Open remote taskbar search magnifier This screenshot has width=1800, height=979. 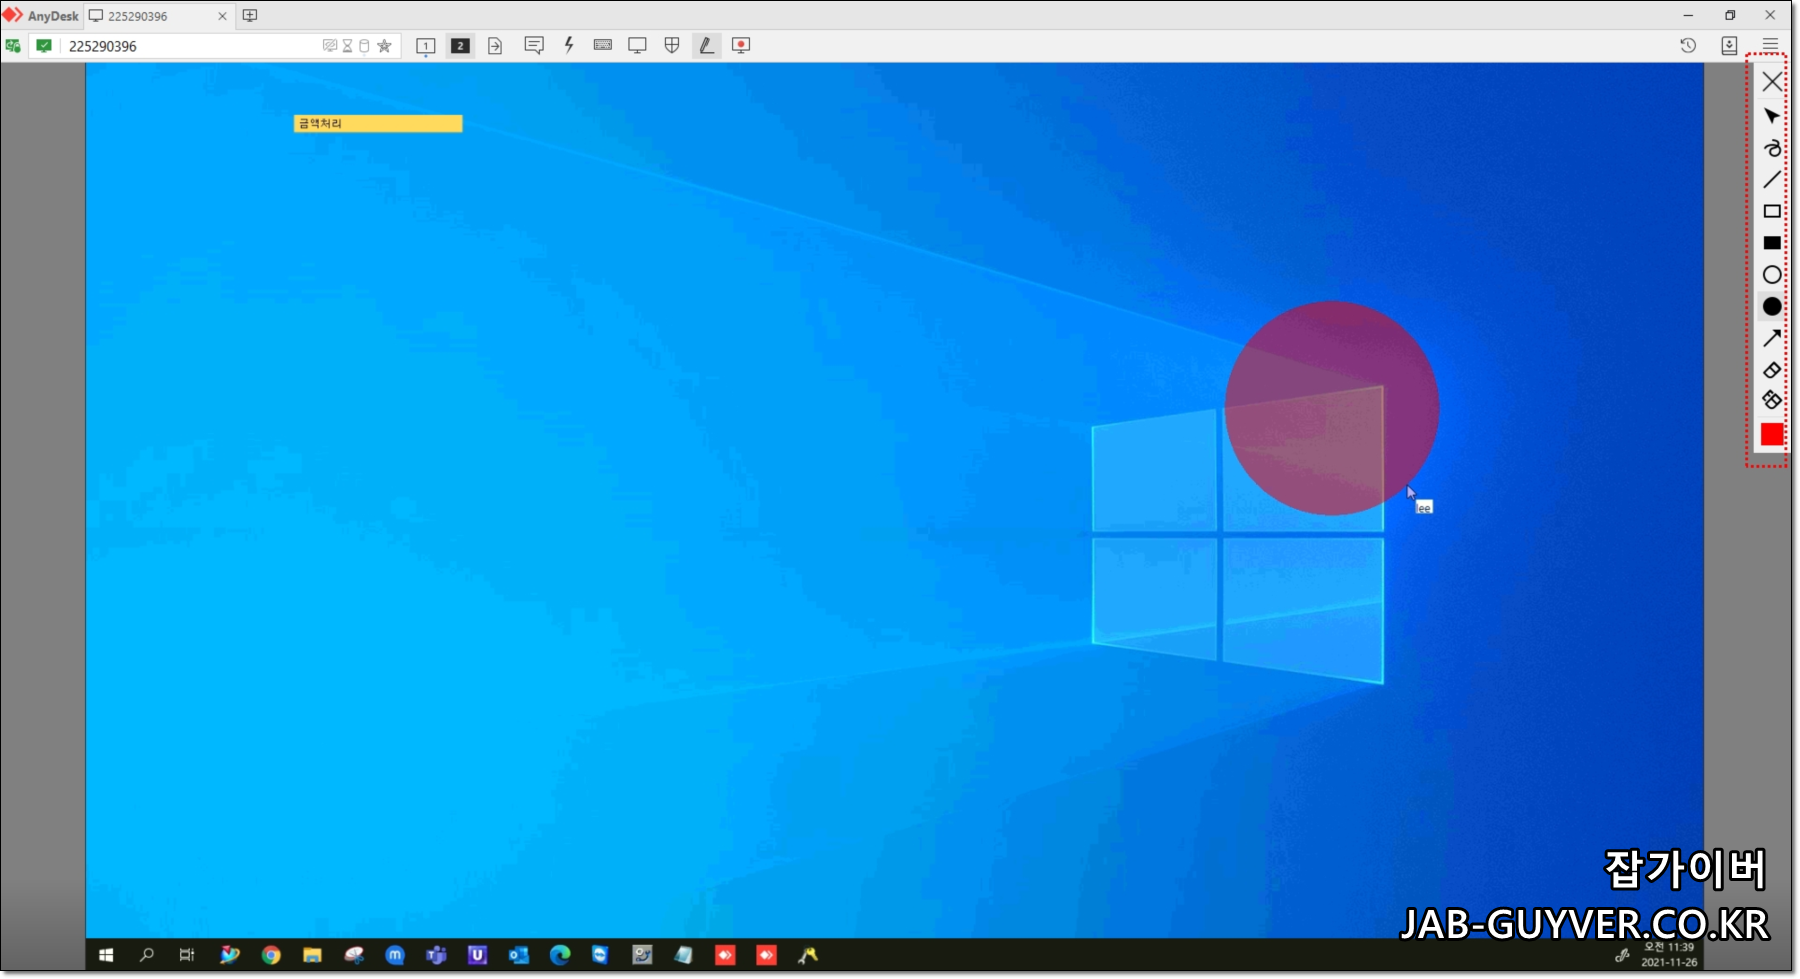point(147,955)
